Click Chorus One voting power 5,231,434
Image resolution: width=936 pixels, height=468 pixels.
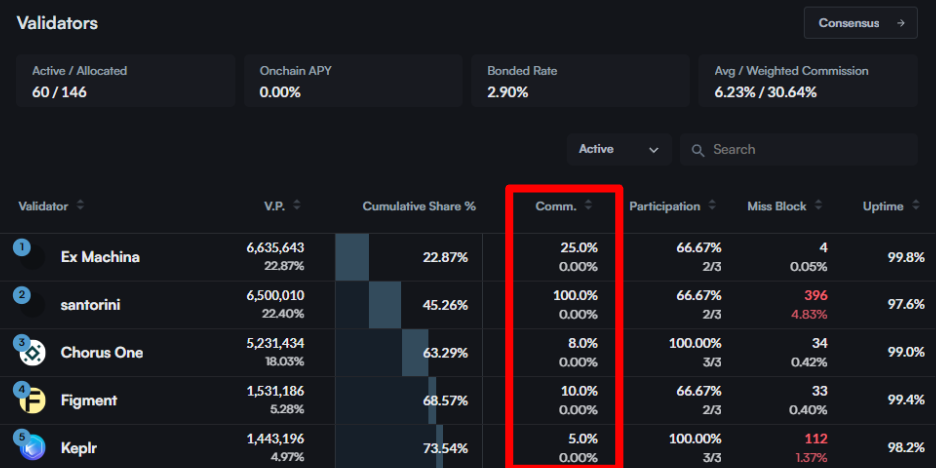coord(275,343)
